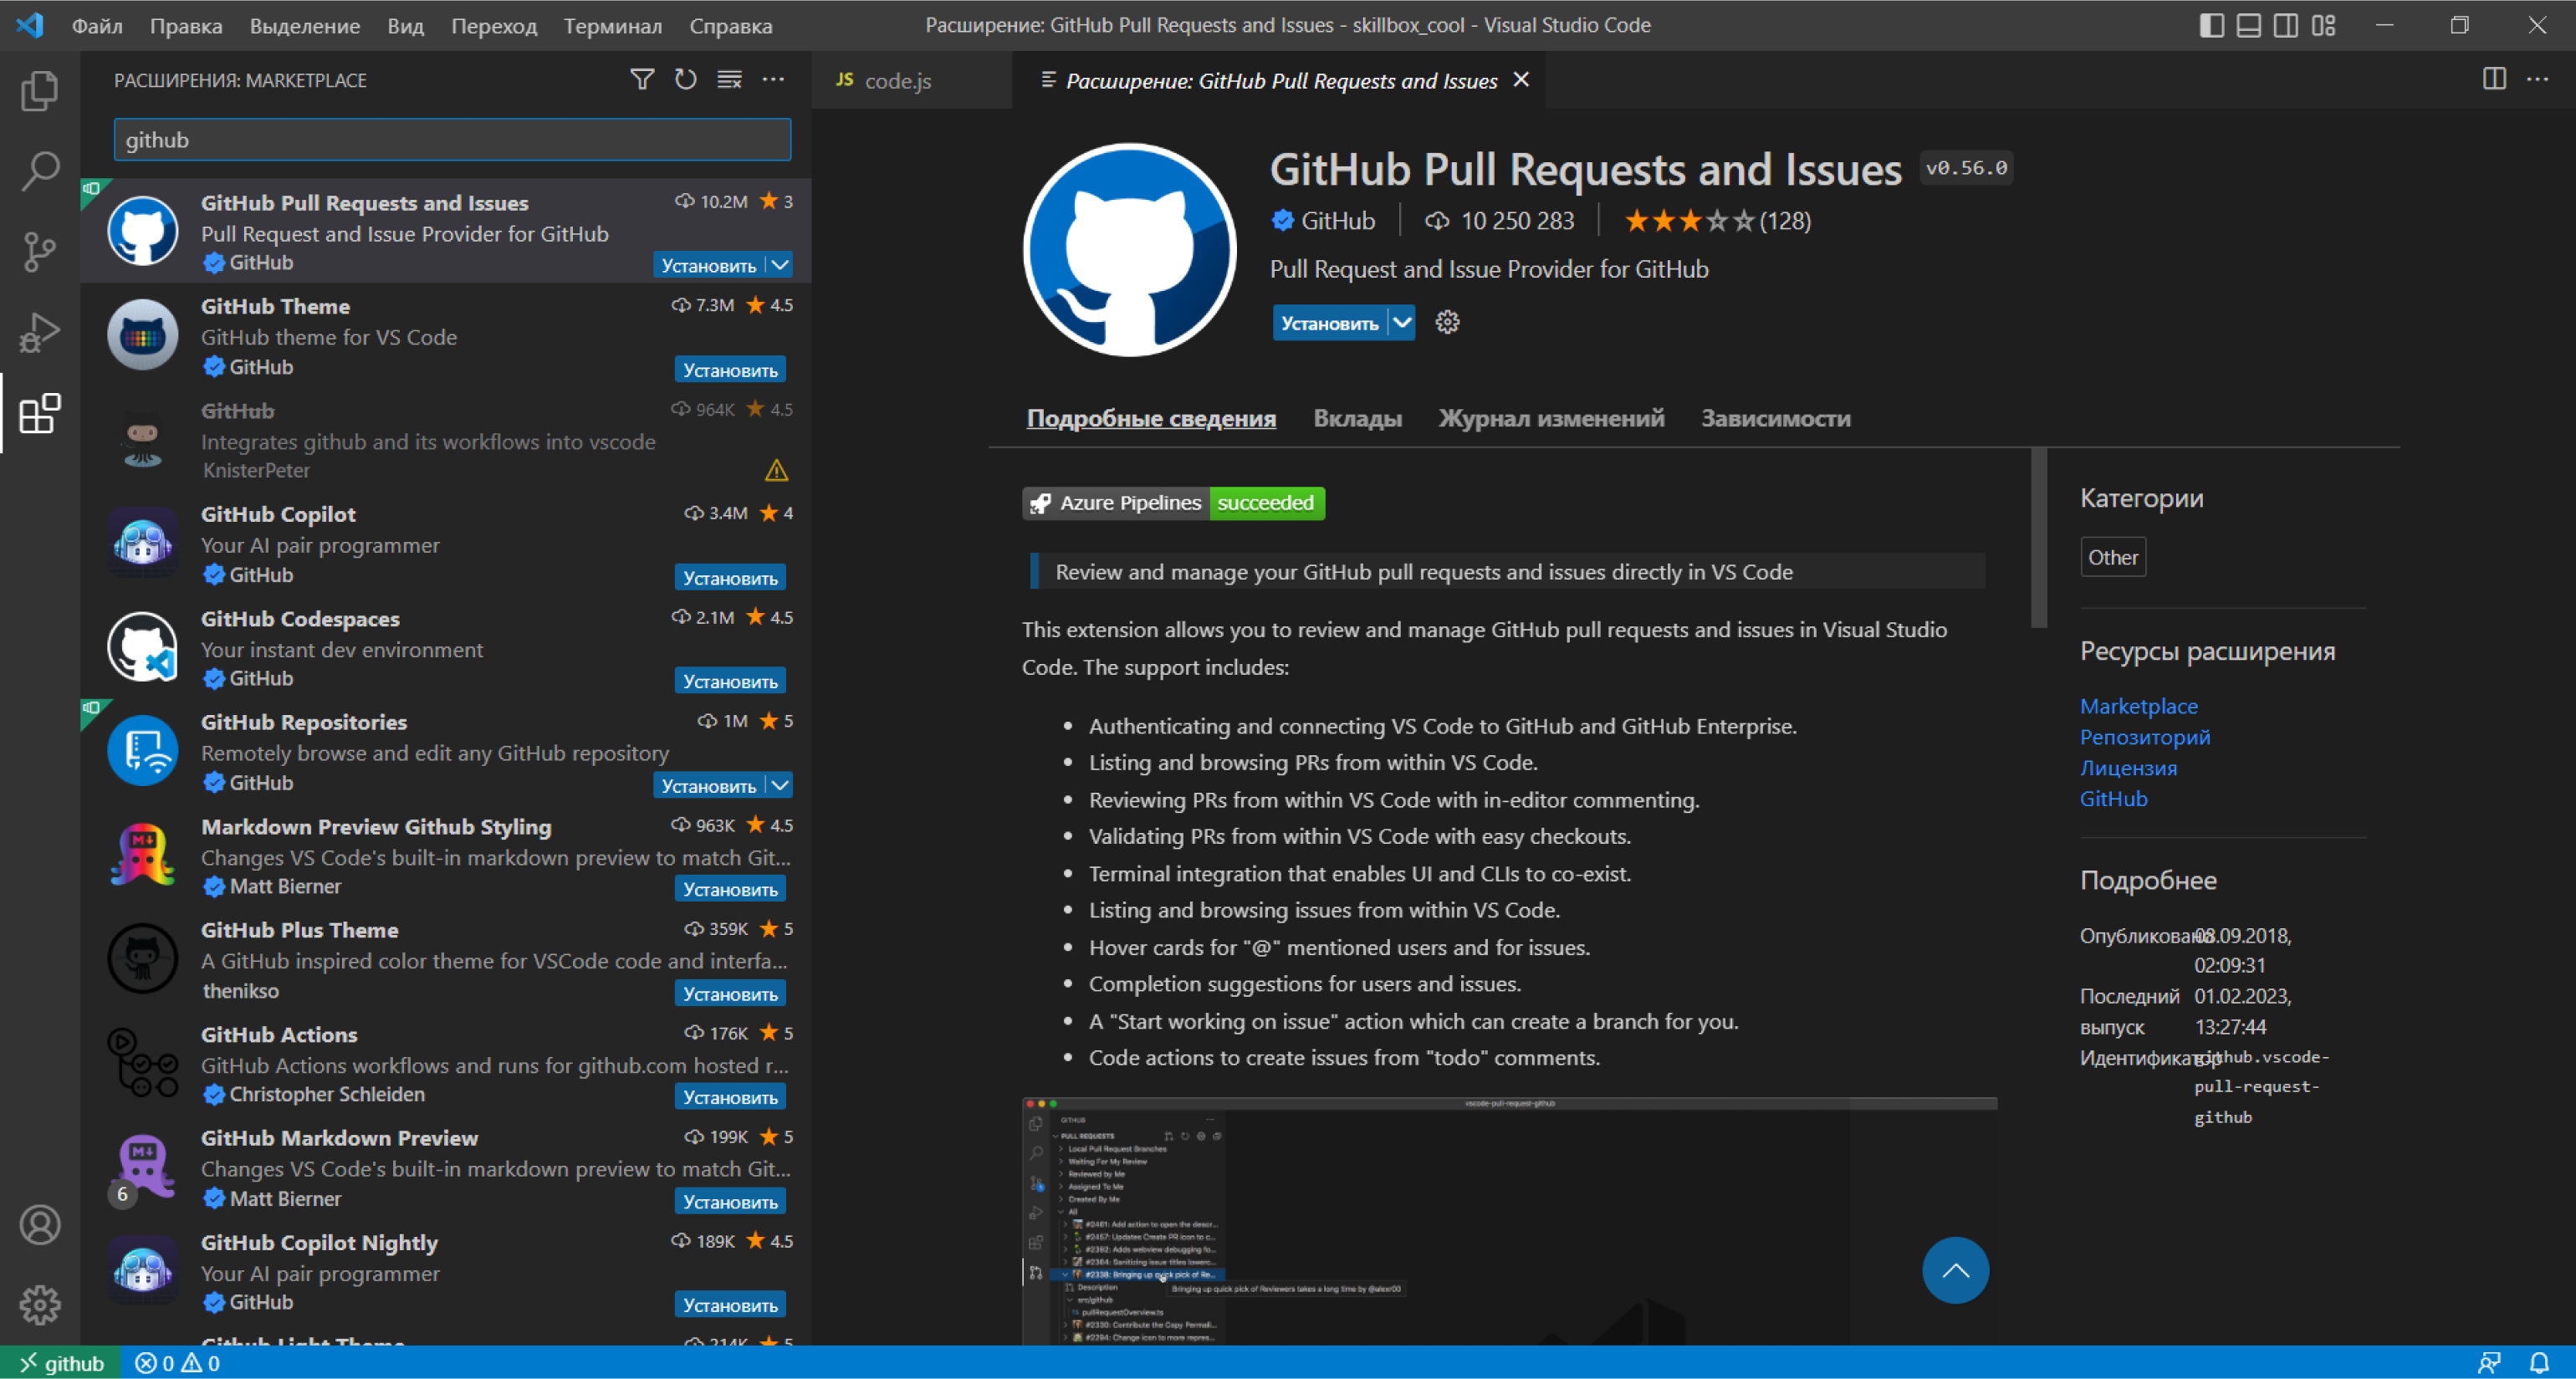Toggle the bottom panel layout

(2248, 25)
